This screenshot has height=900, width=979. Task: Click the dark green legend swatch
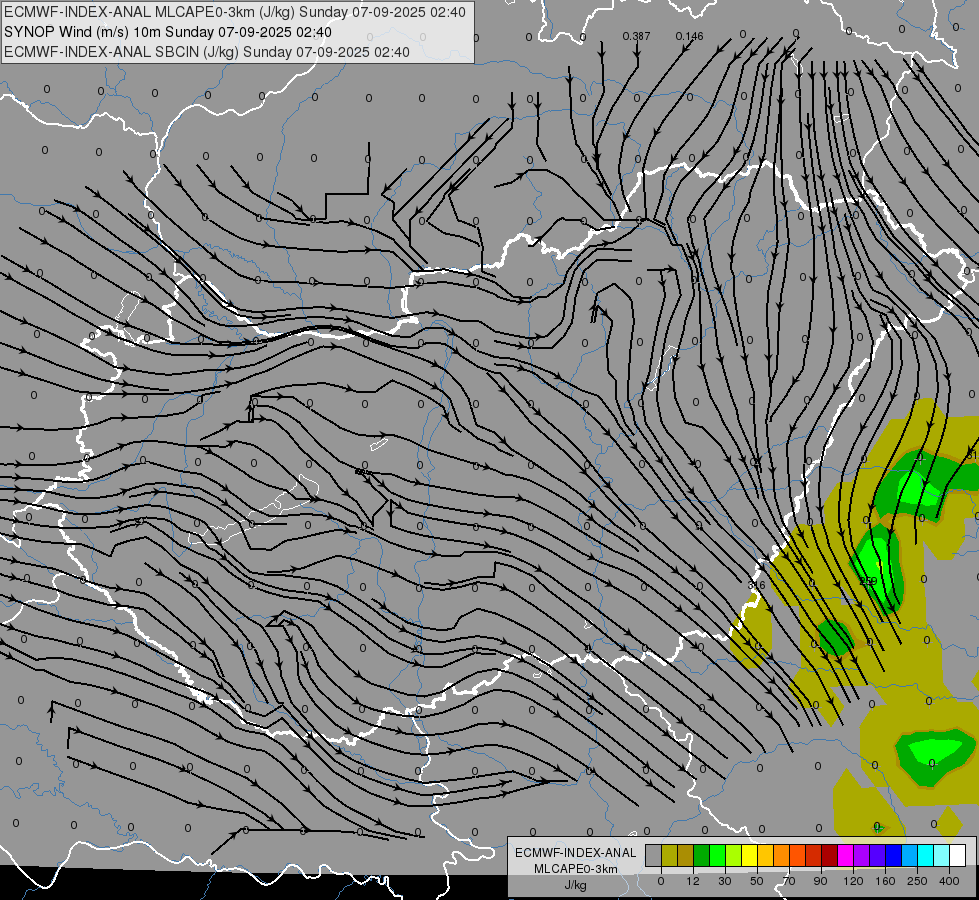[702, 856]
